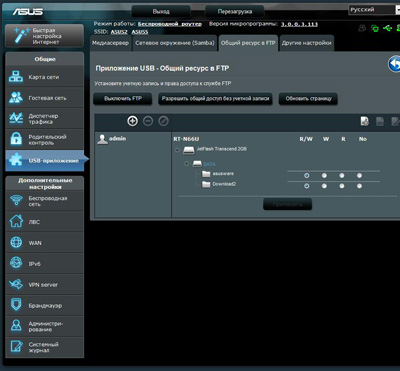The image size is (400, 371).
Task: Select the Общий ресурс в FTP tab
Action: click(x=248, y=43)
